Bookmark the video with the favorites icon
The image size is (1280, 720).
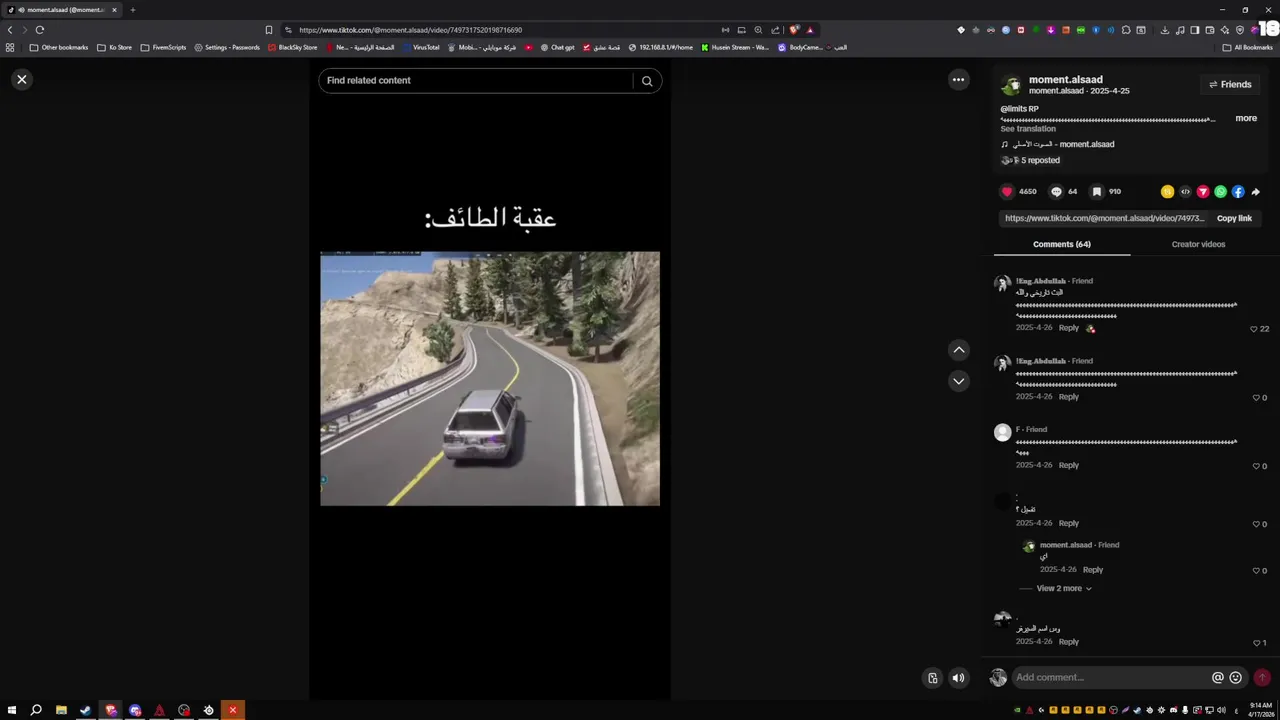click(1097, 192)
